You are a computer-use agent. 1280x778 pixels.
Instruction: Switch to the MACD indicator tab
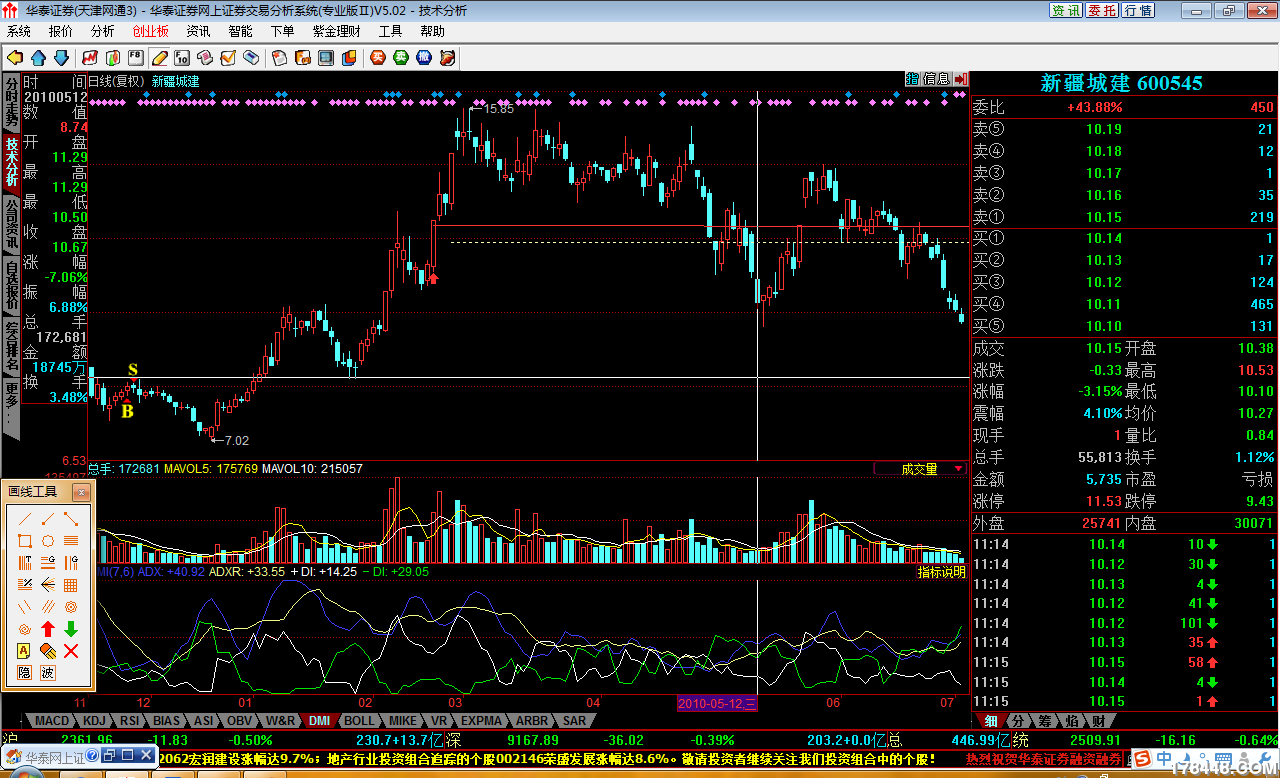(x=52, y=720)
